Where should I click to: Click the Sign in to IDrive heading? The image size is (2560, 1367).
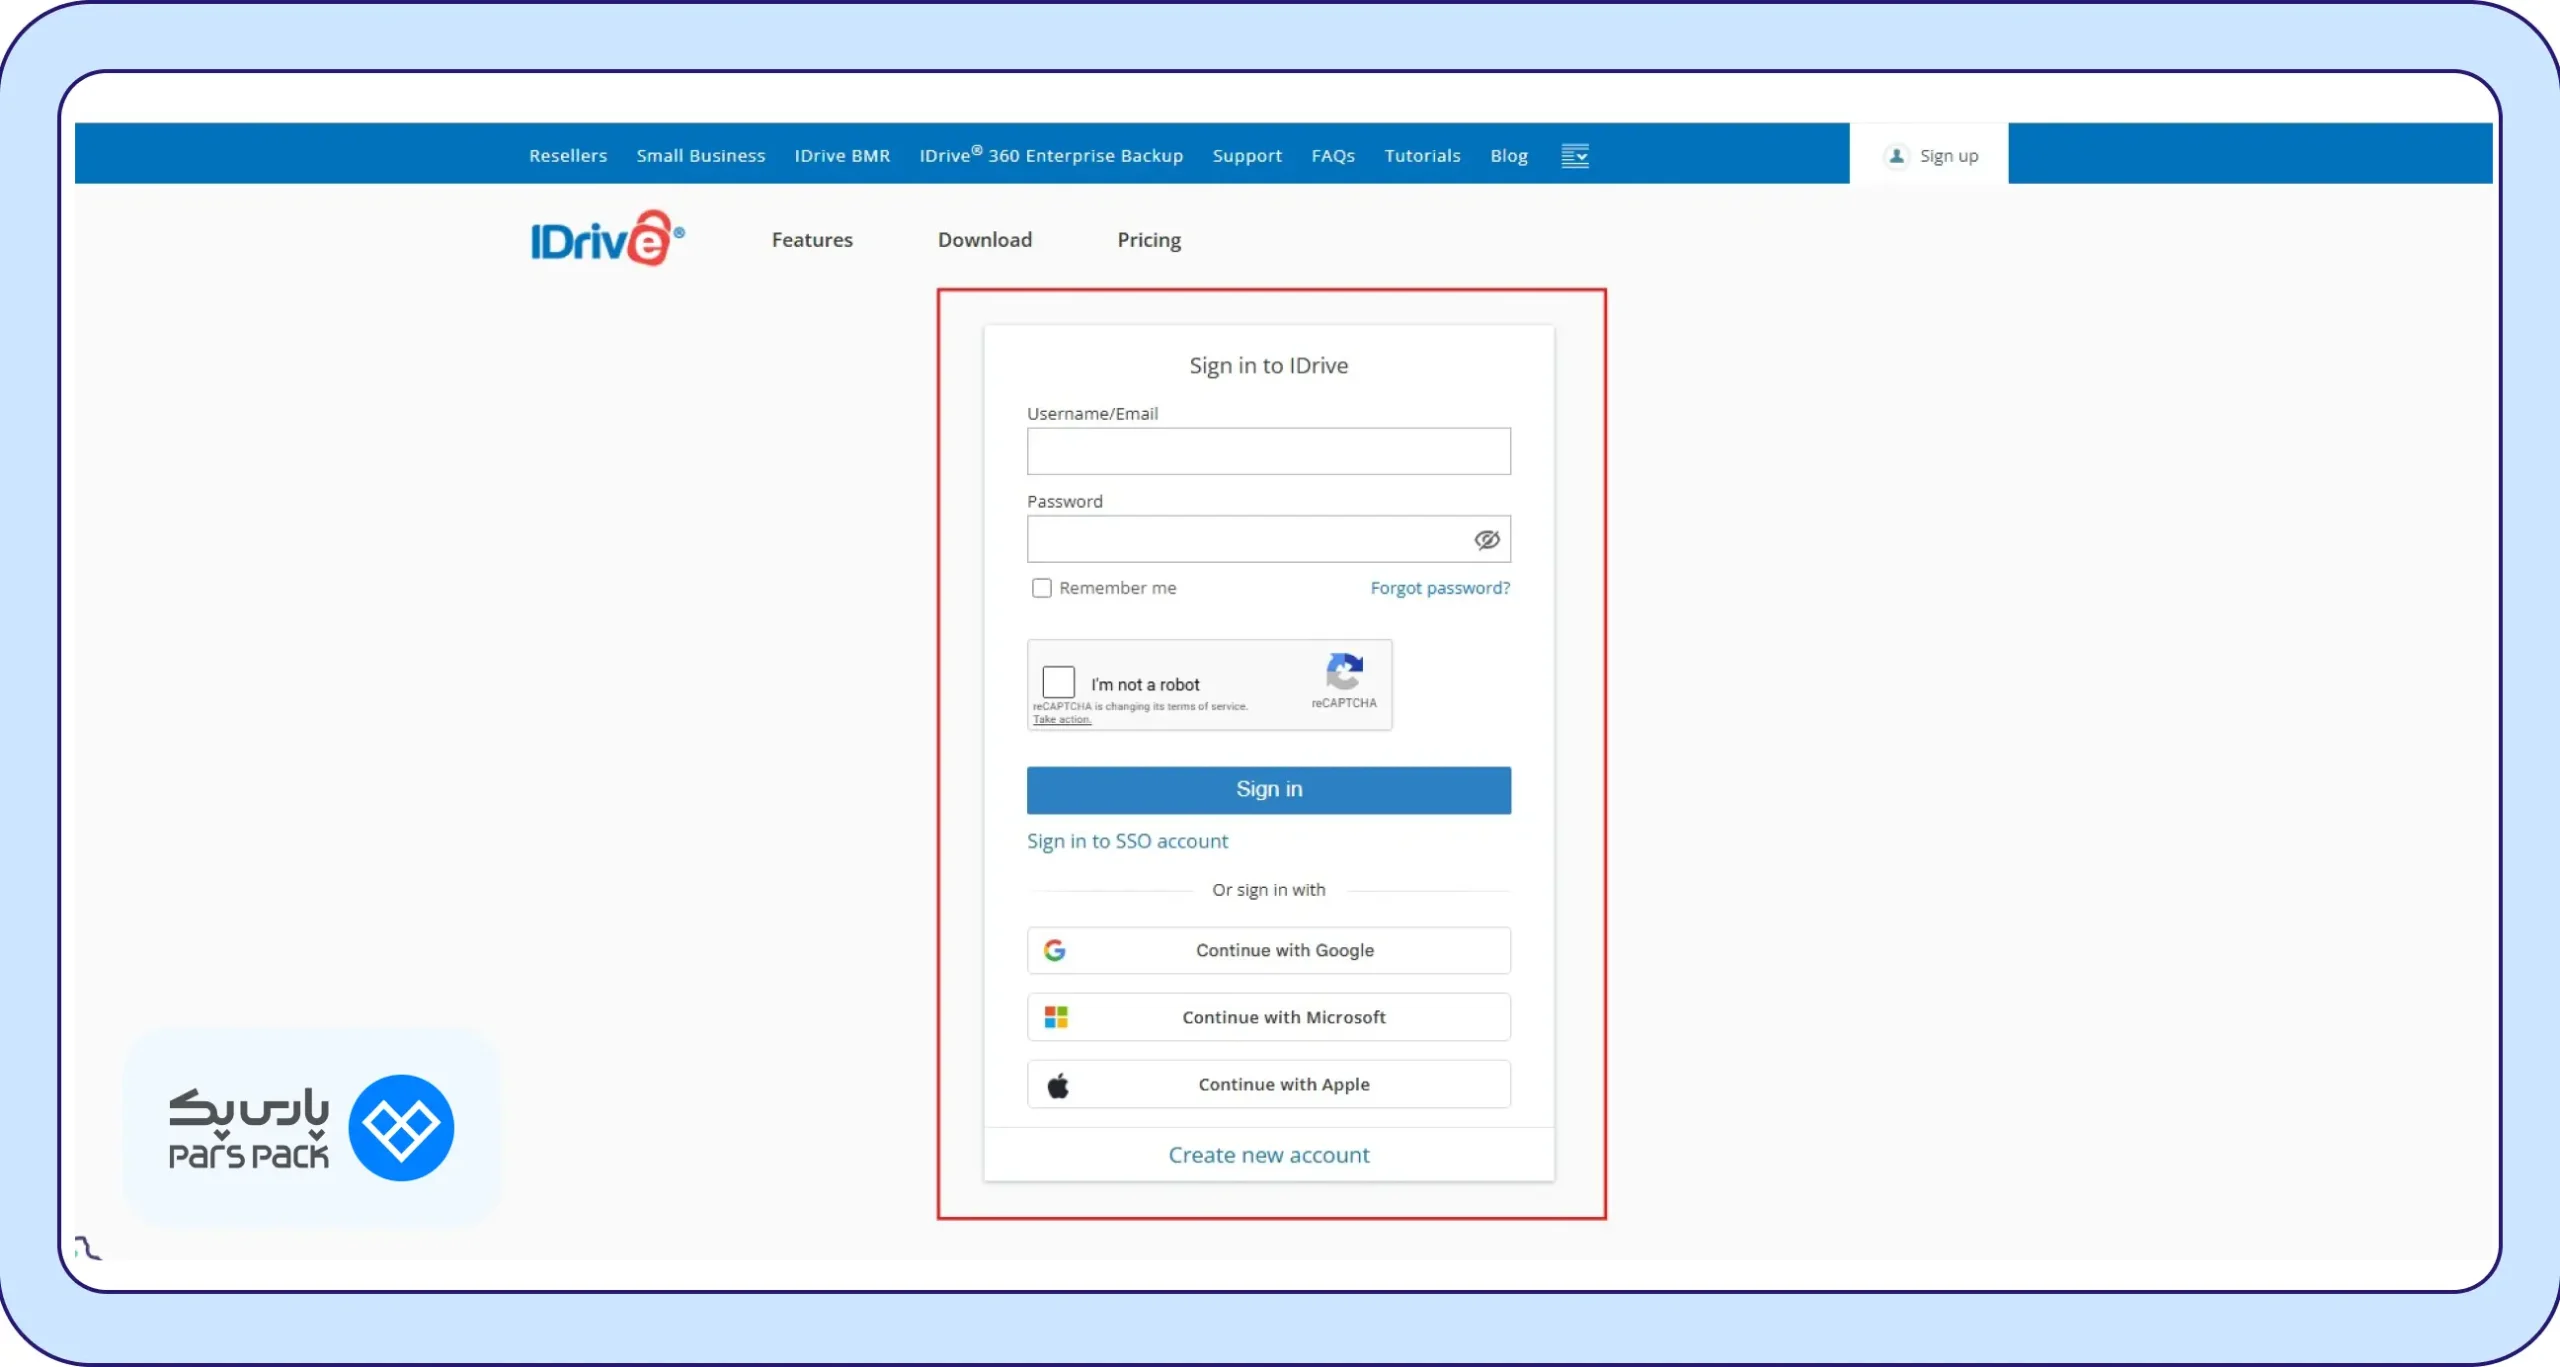click(1269, 366)
